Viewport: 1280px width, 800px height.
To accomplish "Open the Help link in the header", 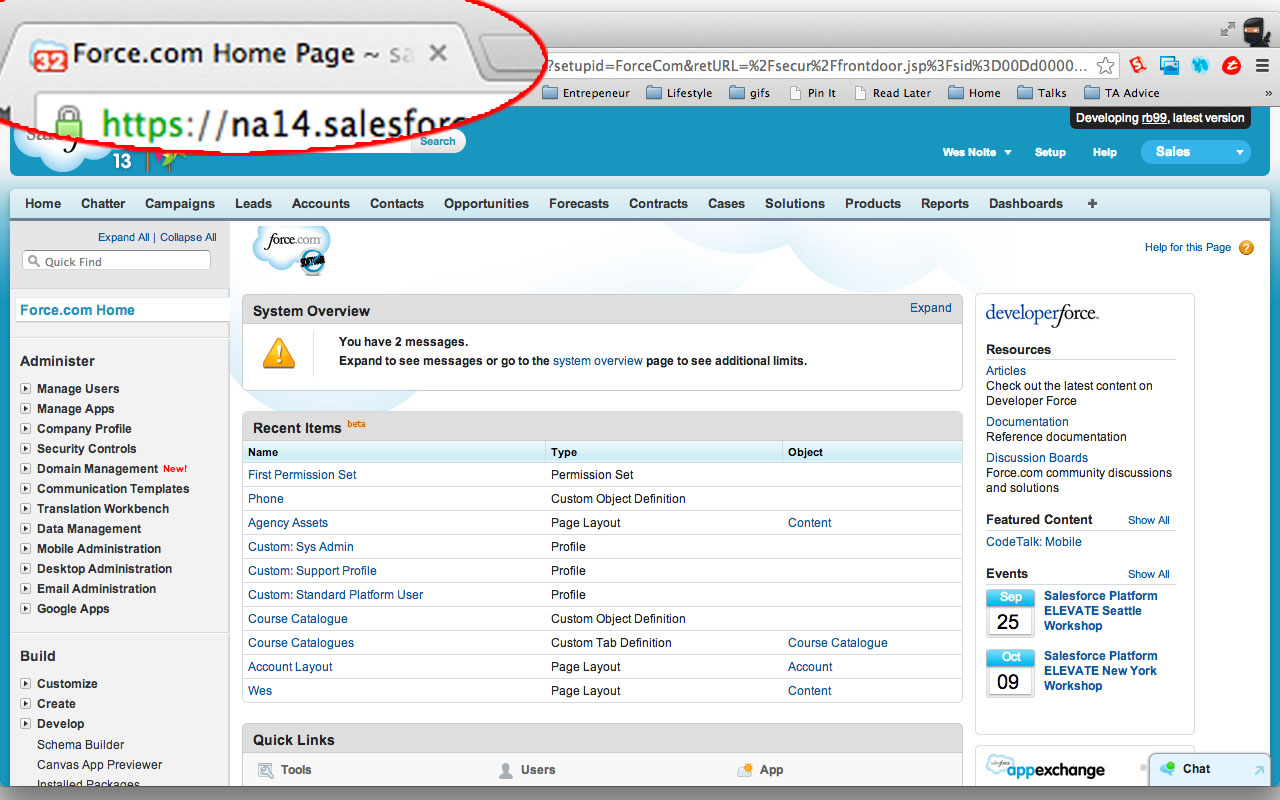I will [1105, 152].
